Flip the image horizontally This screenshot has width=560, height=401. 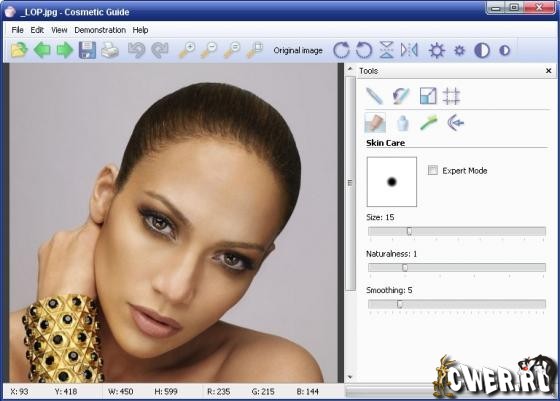pos(409,50)
